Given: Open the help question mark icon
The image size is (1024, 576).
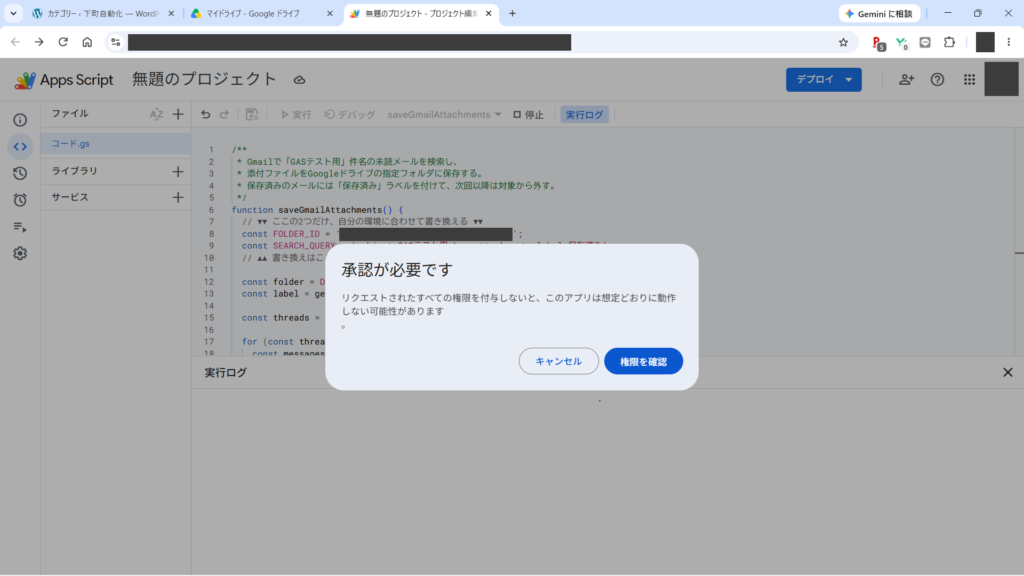Looking at the screenshot, I should [937, 80].
